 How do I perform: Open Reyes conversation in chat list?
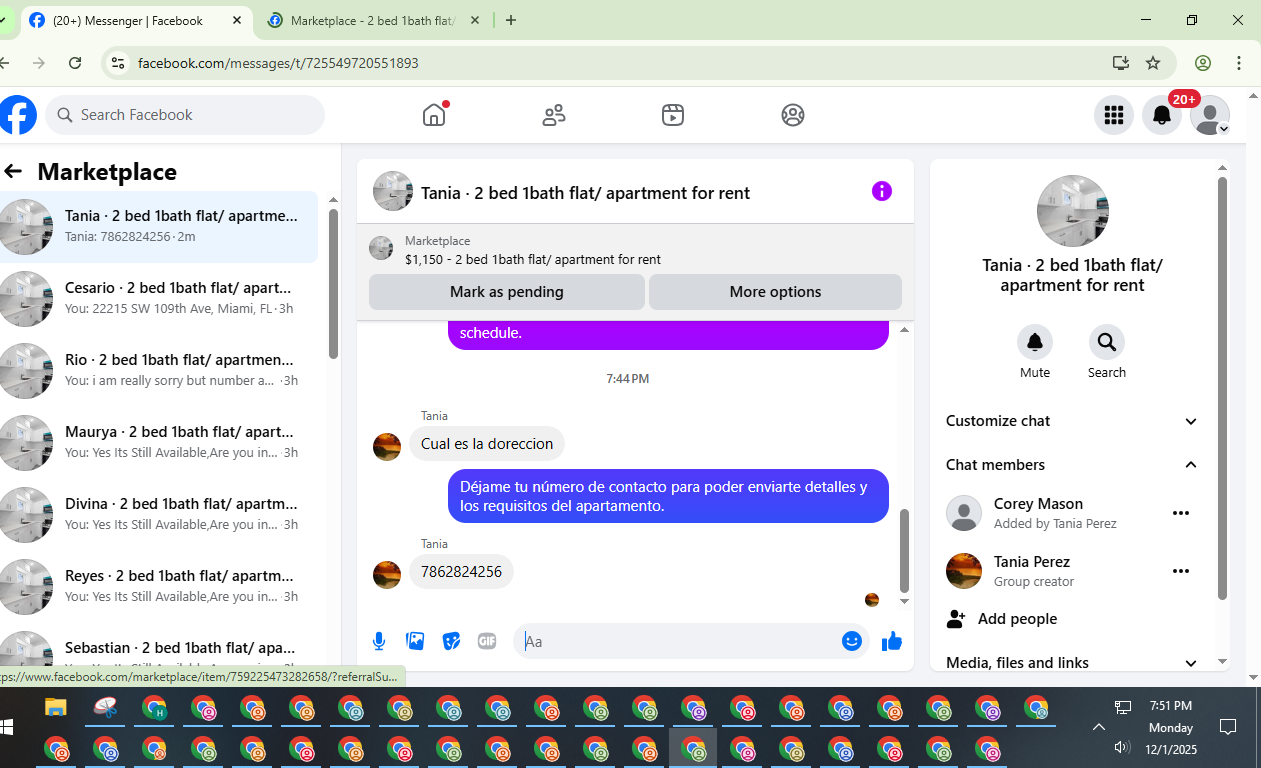[159, 587]
